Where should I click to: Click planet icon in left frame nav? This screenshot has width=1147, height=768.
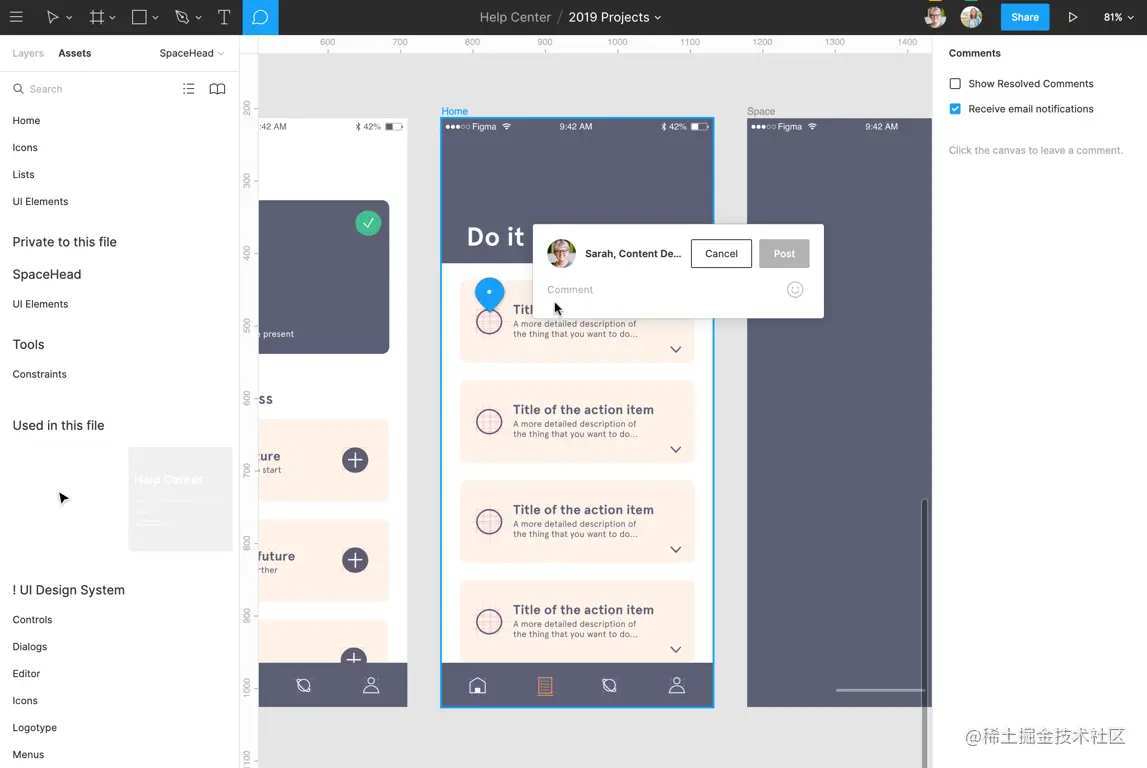click(x=304, y=685)
